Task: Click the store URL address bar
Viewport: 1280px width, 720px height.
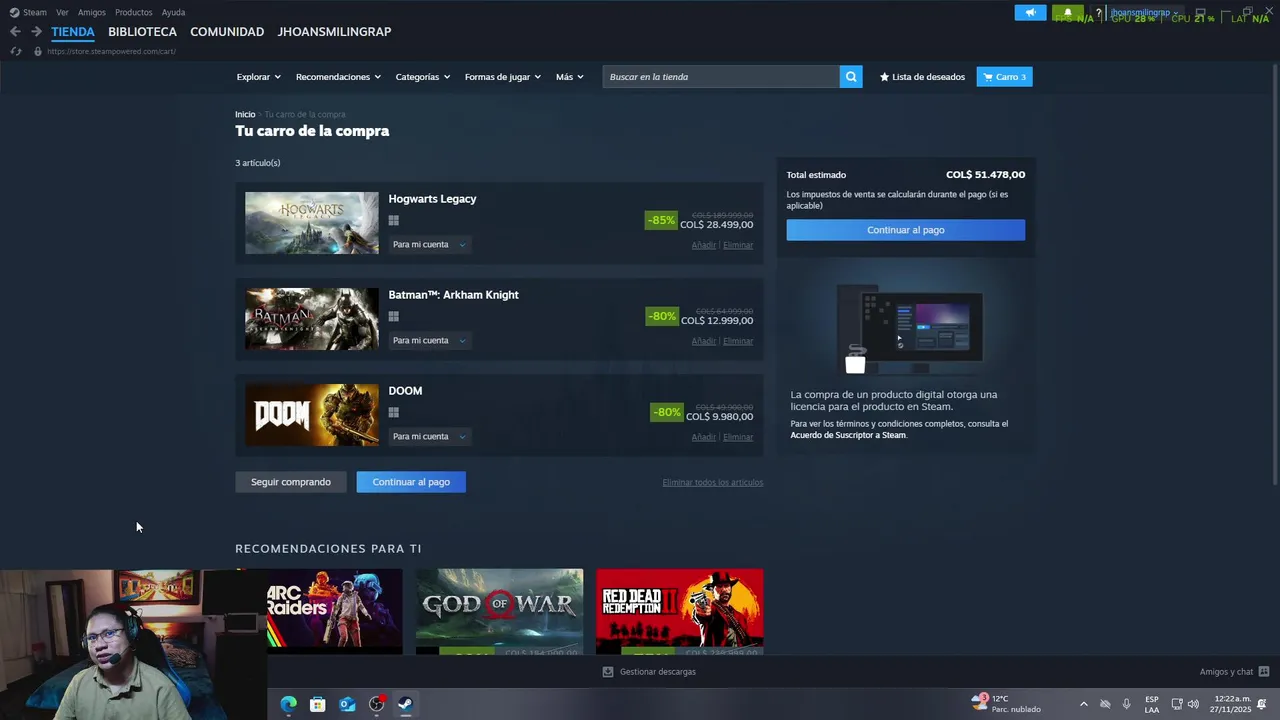Action: [111, 51]
